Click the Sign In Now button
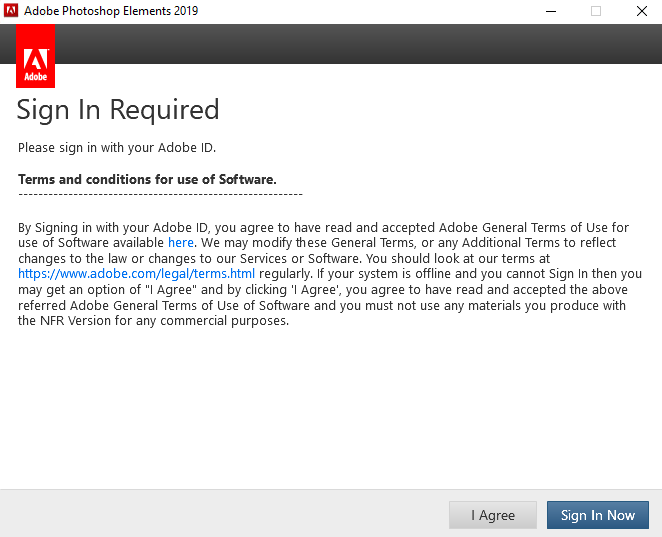The width and height of the screenshot is (662, 537). (x=597, y=515)
